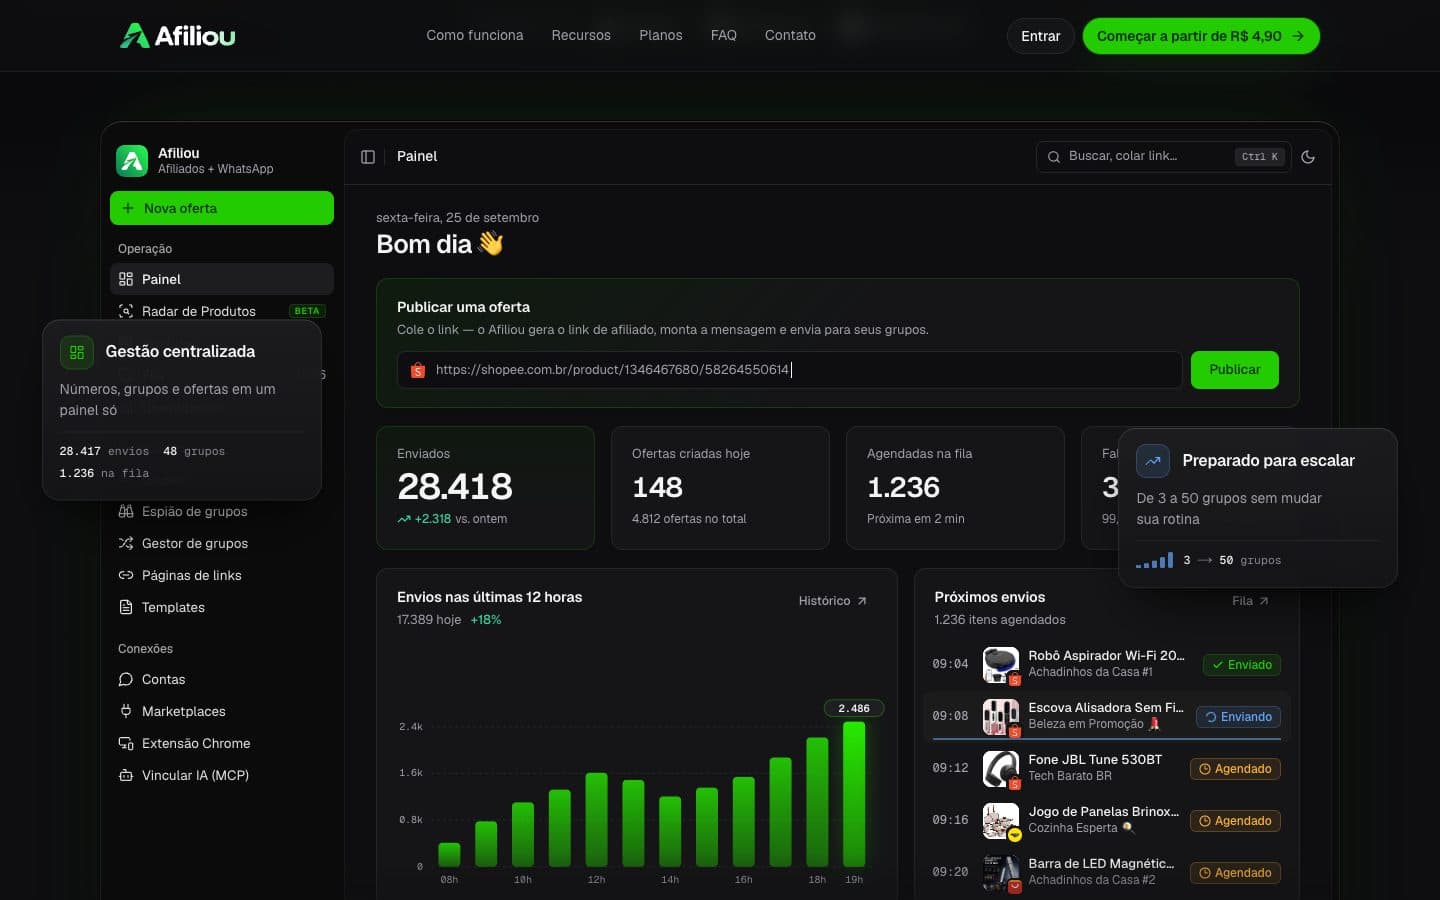Click the search magnifier icon
The image size is (1440, 900).
pos(1053,157)
